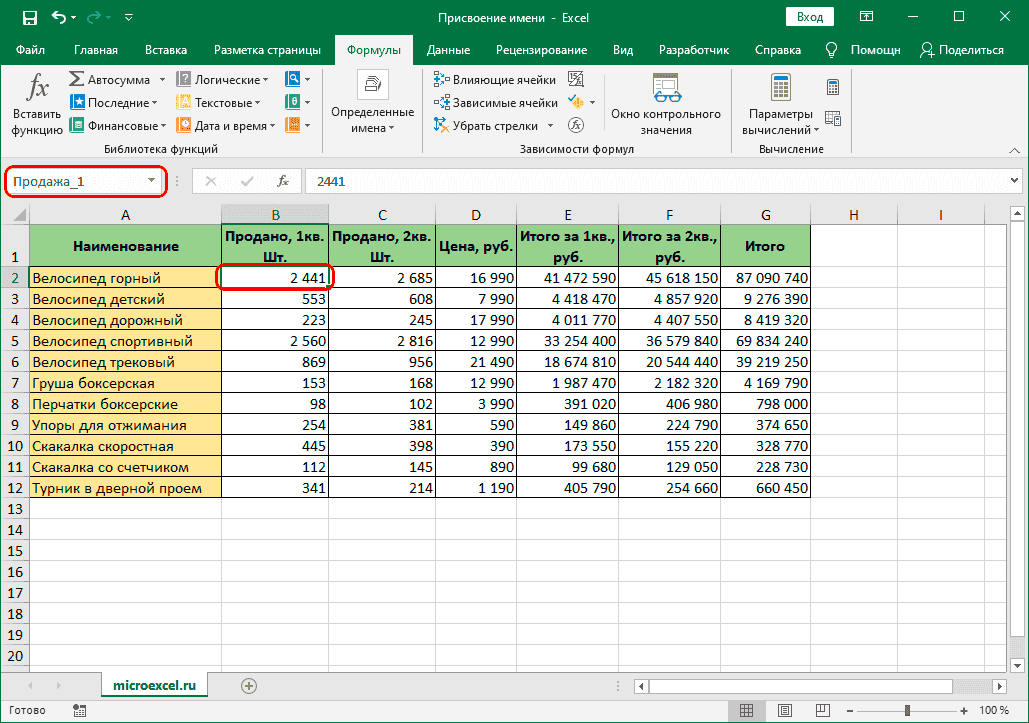Image resolution: width=1029 pixels, height=723 pixels.
Task: Click the Поделиться share button
Action: coord(962,50)
